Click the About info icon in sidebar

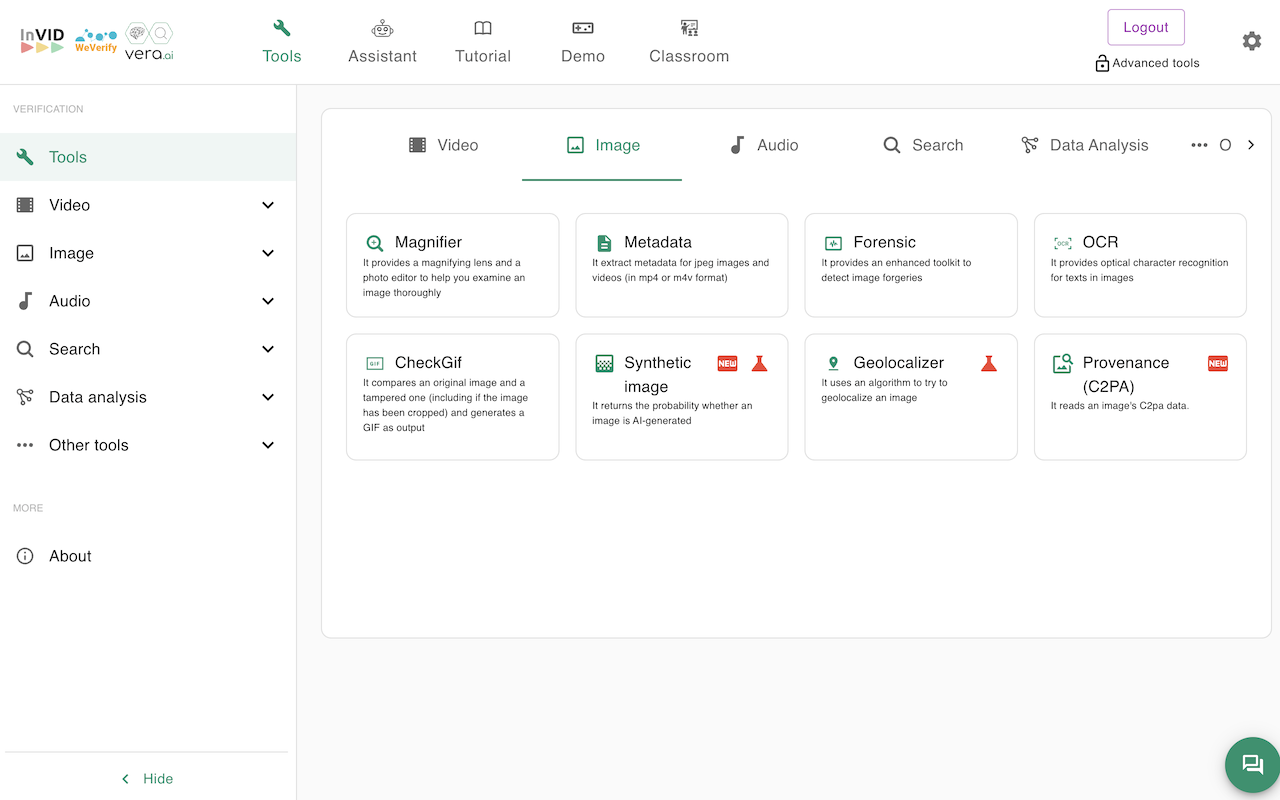(25, 556)
